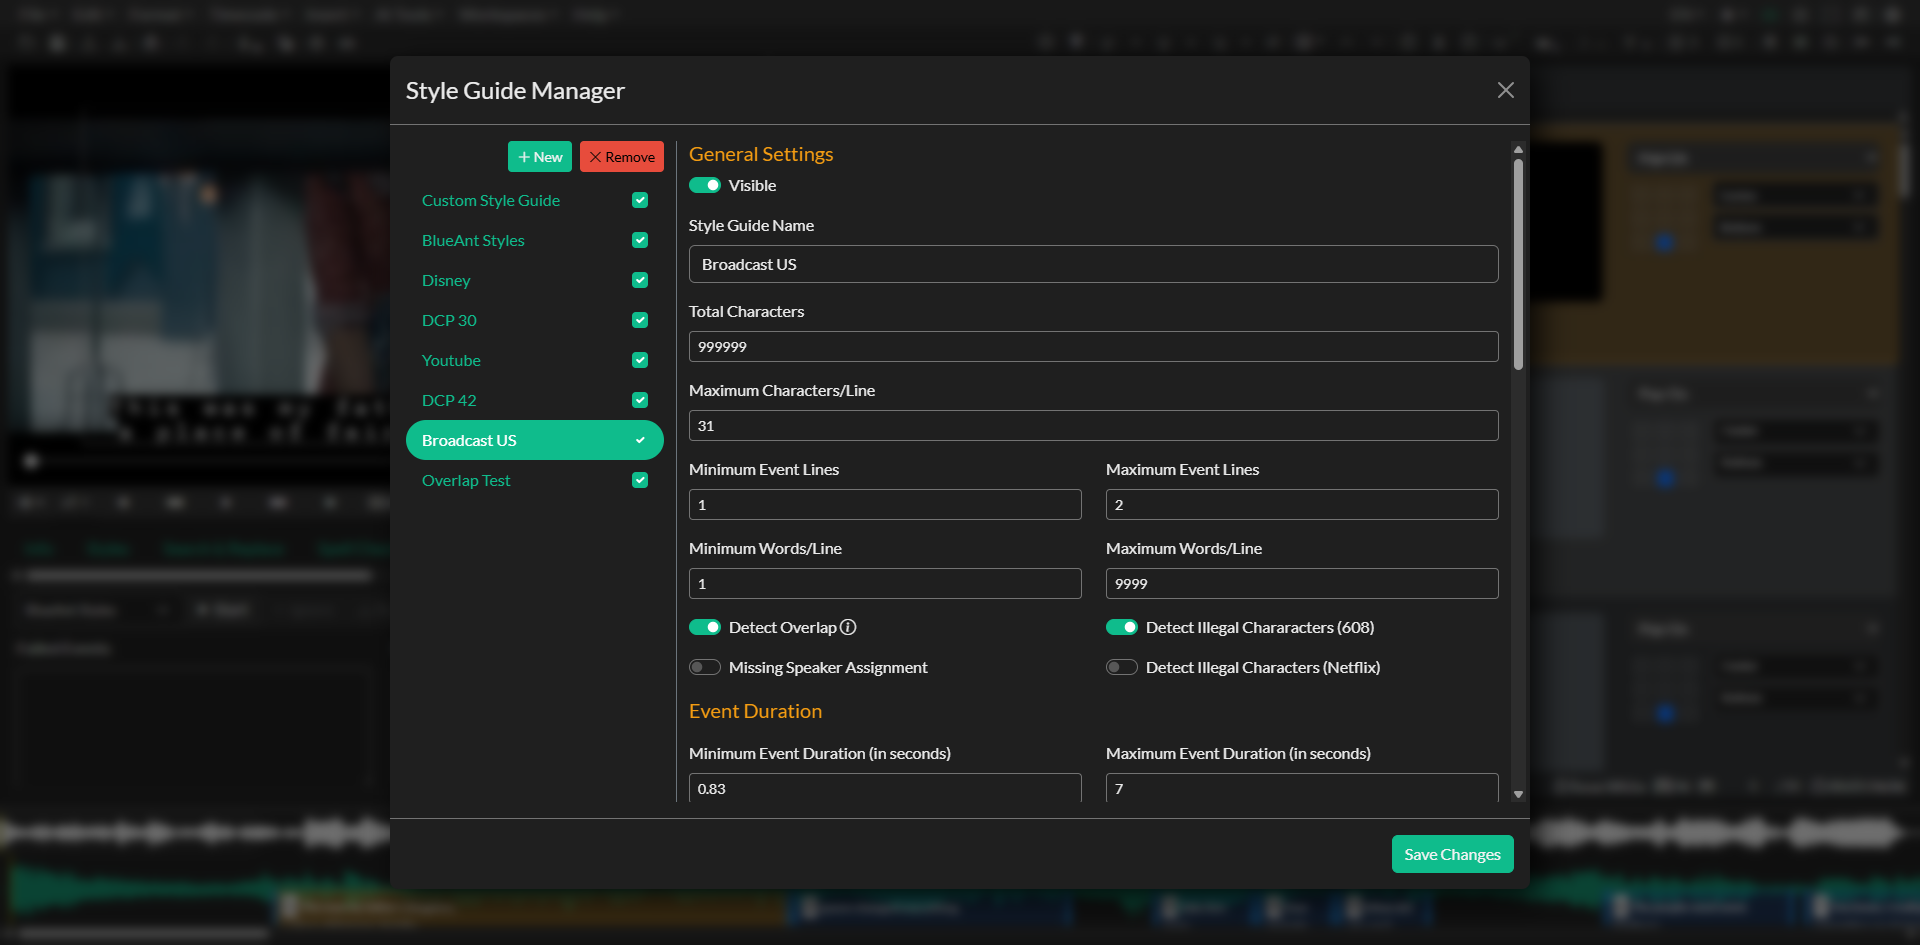Screen dimensions: 1920x945
Task: Click scrollbar up arrow in settings panel
Action: click(1518, 149)
